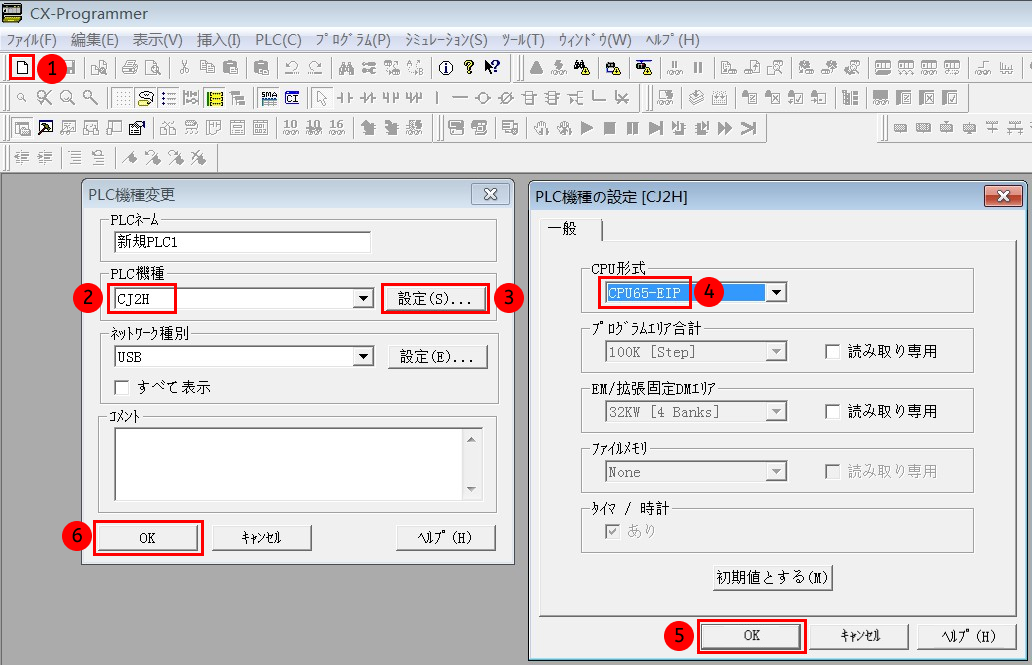Select the new open contact tool
The image size is (1032, 665).
[x=345, y=98]
